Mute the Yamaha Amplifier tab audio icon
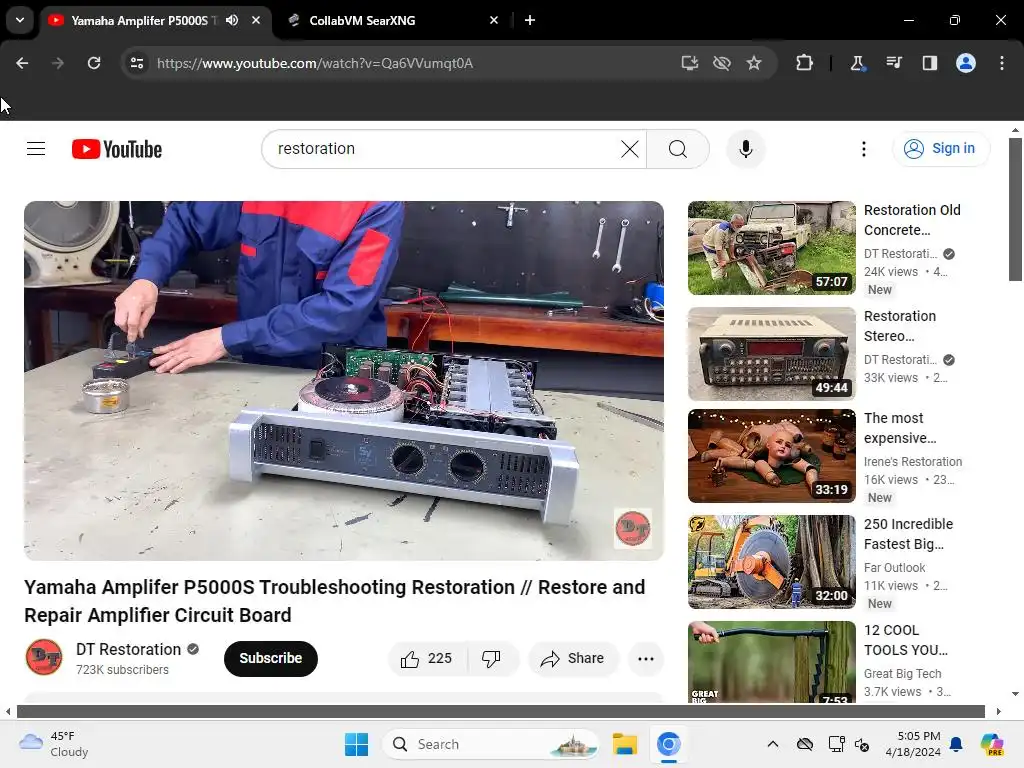The image size is (1024, 768). click(232, 20)
